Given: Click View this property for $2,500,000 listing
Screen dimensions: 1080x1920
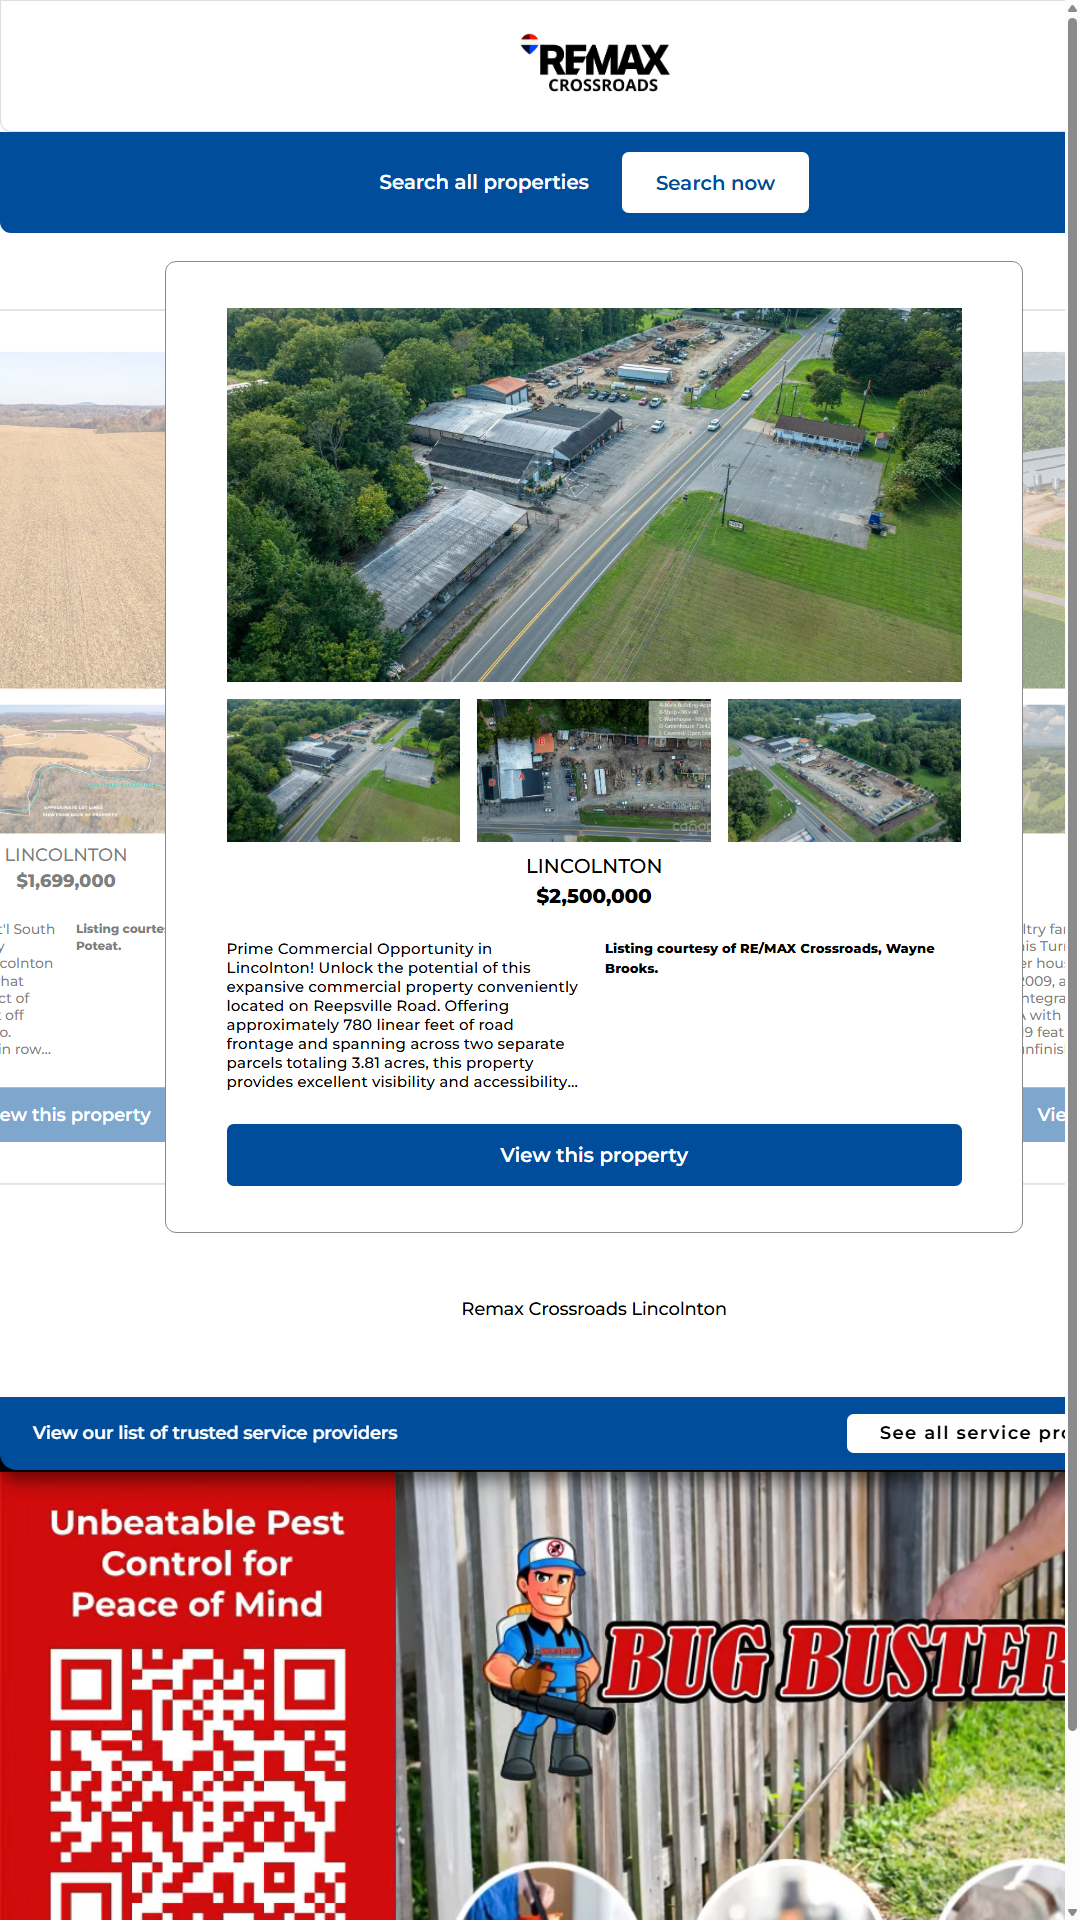Looking at the screenshot, I should click(594, 1155).
